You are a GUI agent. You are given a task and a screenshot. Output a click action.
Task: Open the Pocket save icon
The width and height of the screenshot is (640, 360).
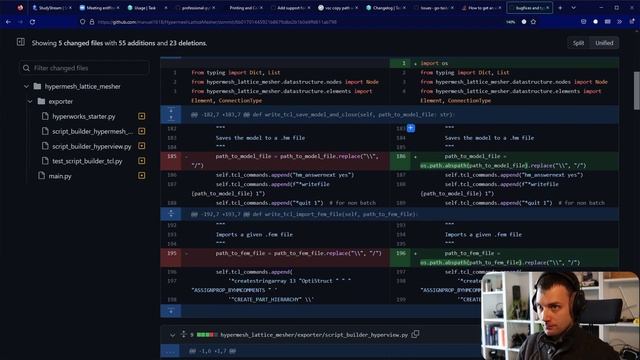point(583,22)
